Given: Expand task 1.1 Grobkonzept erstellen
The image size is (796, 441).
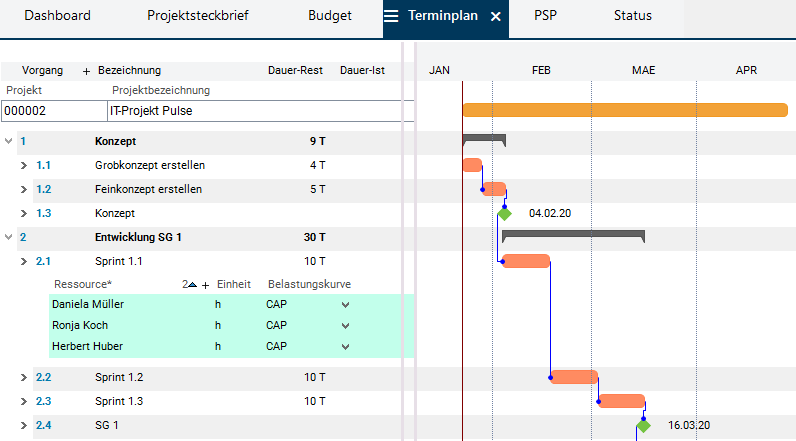Looking at the screenshot, I should click(x=24, y=166).
